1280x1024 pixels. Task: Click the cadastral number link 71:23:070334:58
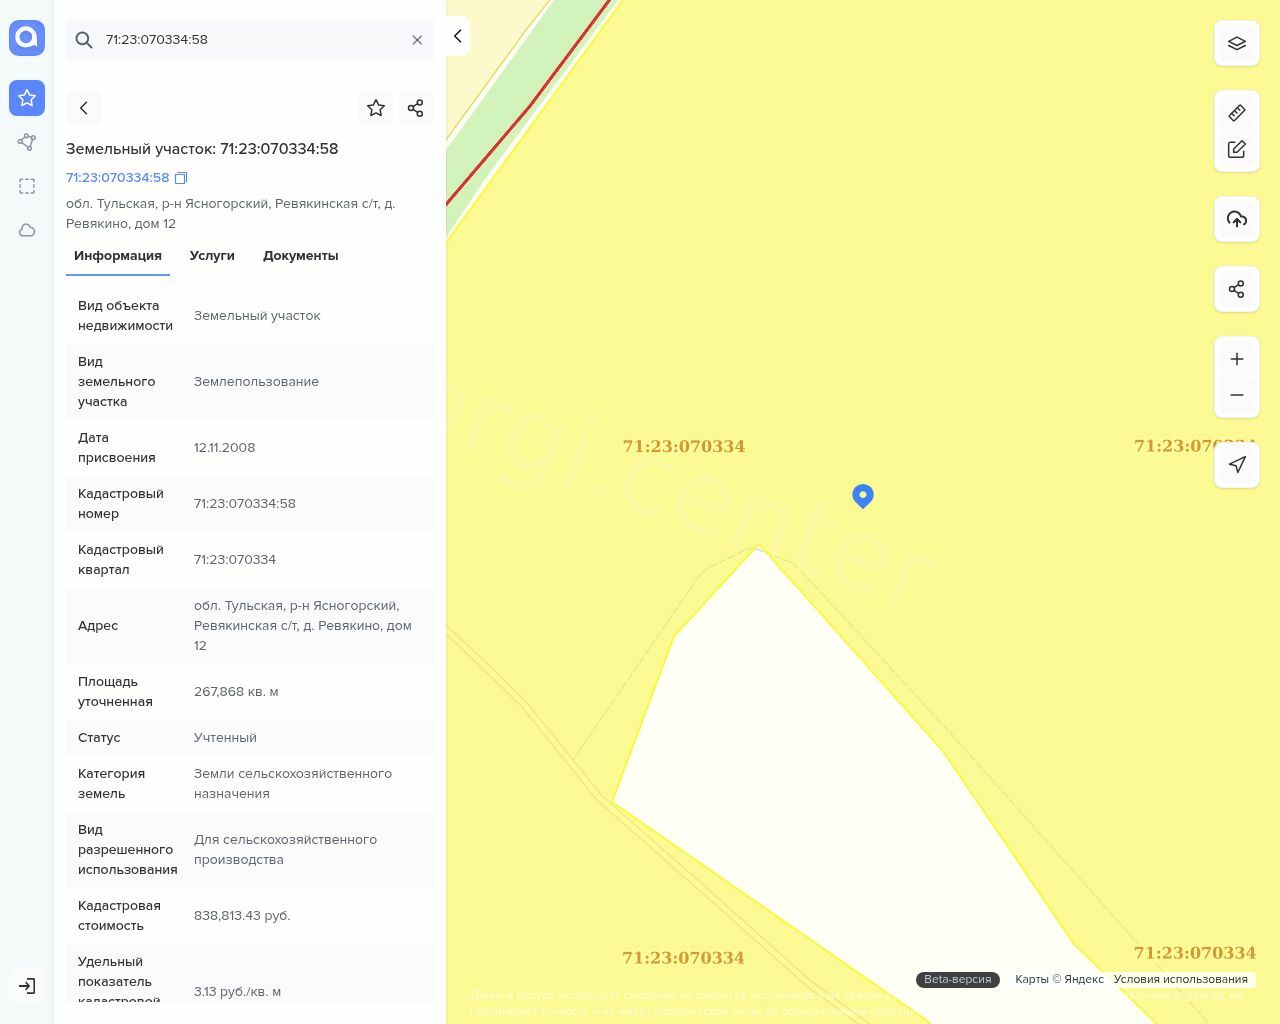tap(117, 178)
